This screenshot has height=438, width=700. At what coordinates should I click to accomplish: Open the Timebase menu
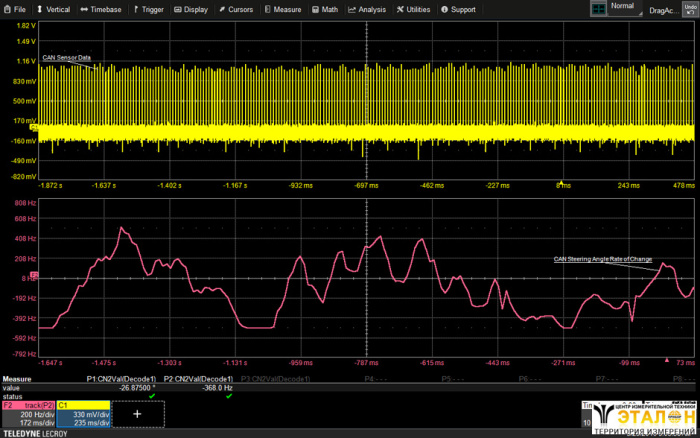[x=101, y=9]
